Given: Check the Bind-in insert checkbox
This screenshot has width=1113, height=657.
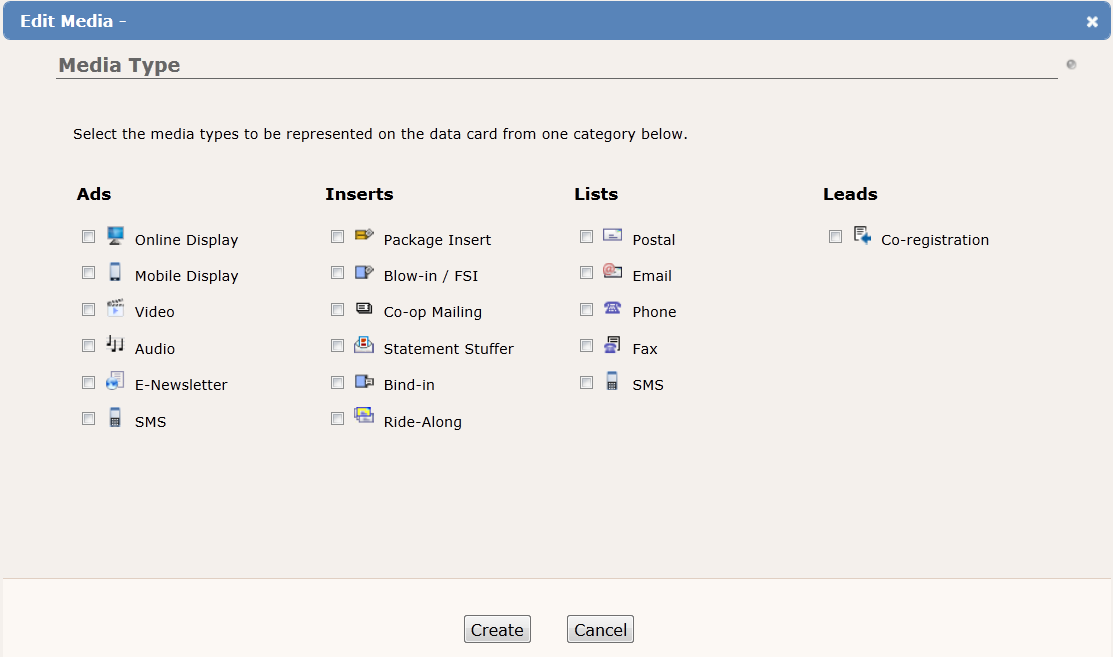Looking at the screenshot, I should 338,382.
